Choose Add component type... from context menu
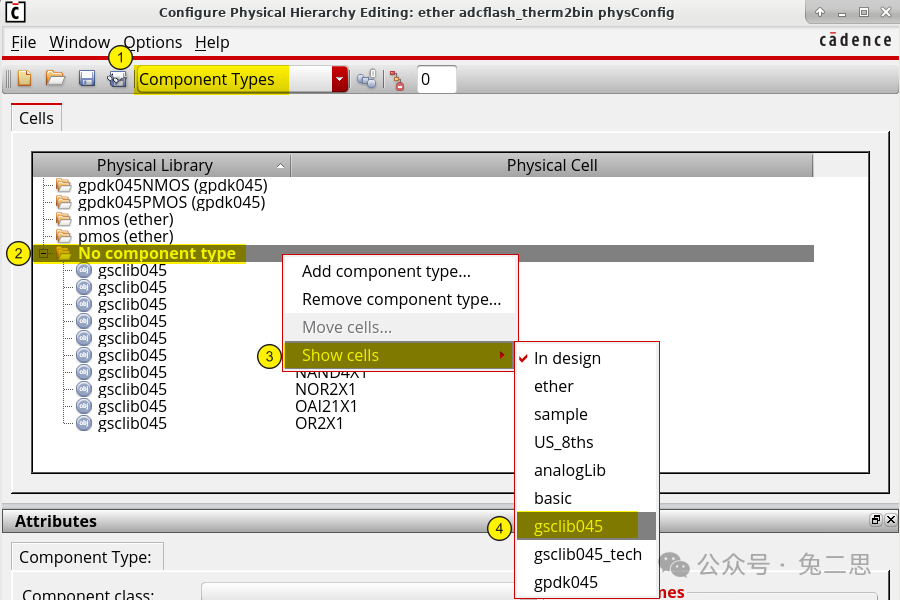Viewport: 900px width, 600px height. [401, 271]
